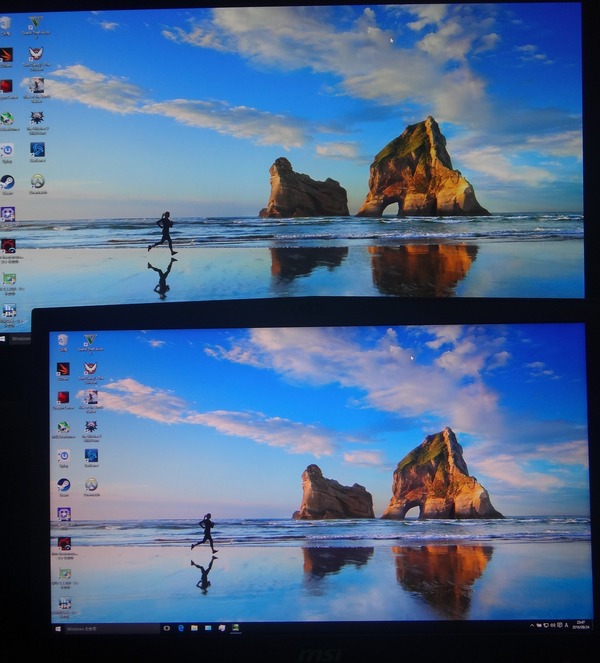The height and width of the screenshot is (663, 600).
Task: Open Overwatch shortcut on the MSI laptop
Action: (x=91, y=485)
